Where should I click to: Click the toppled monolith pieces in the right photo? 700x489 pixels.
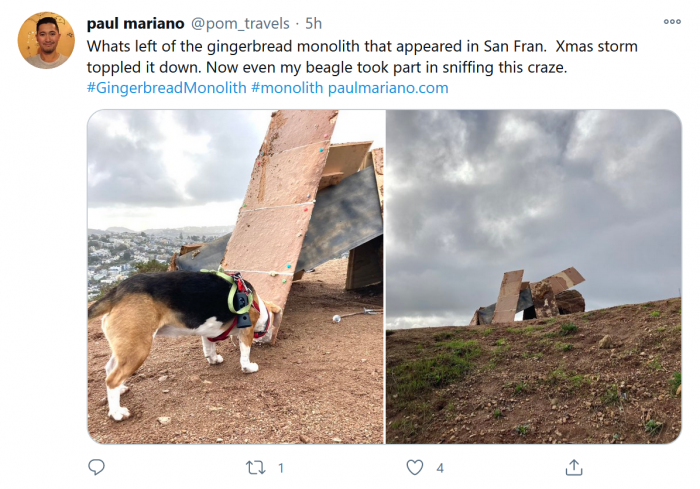[528, 297]
